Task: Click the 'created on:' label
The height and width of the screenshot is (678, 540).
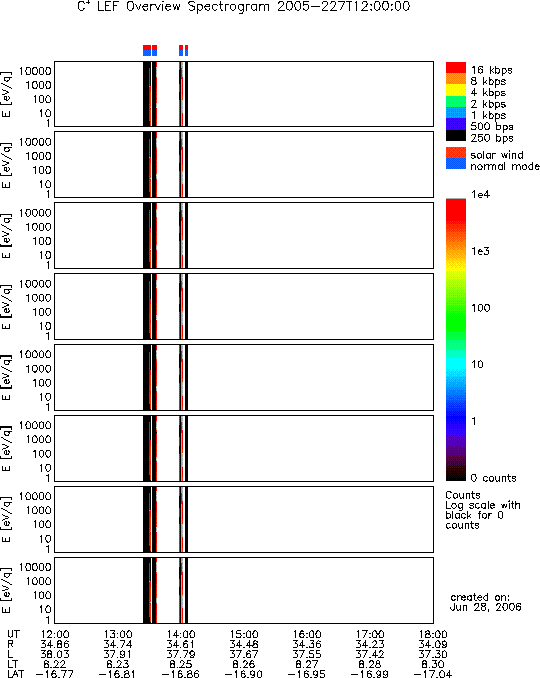Action: click(x=480, y=597)
